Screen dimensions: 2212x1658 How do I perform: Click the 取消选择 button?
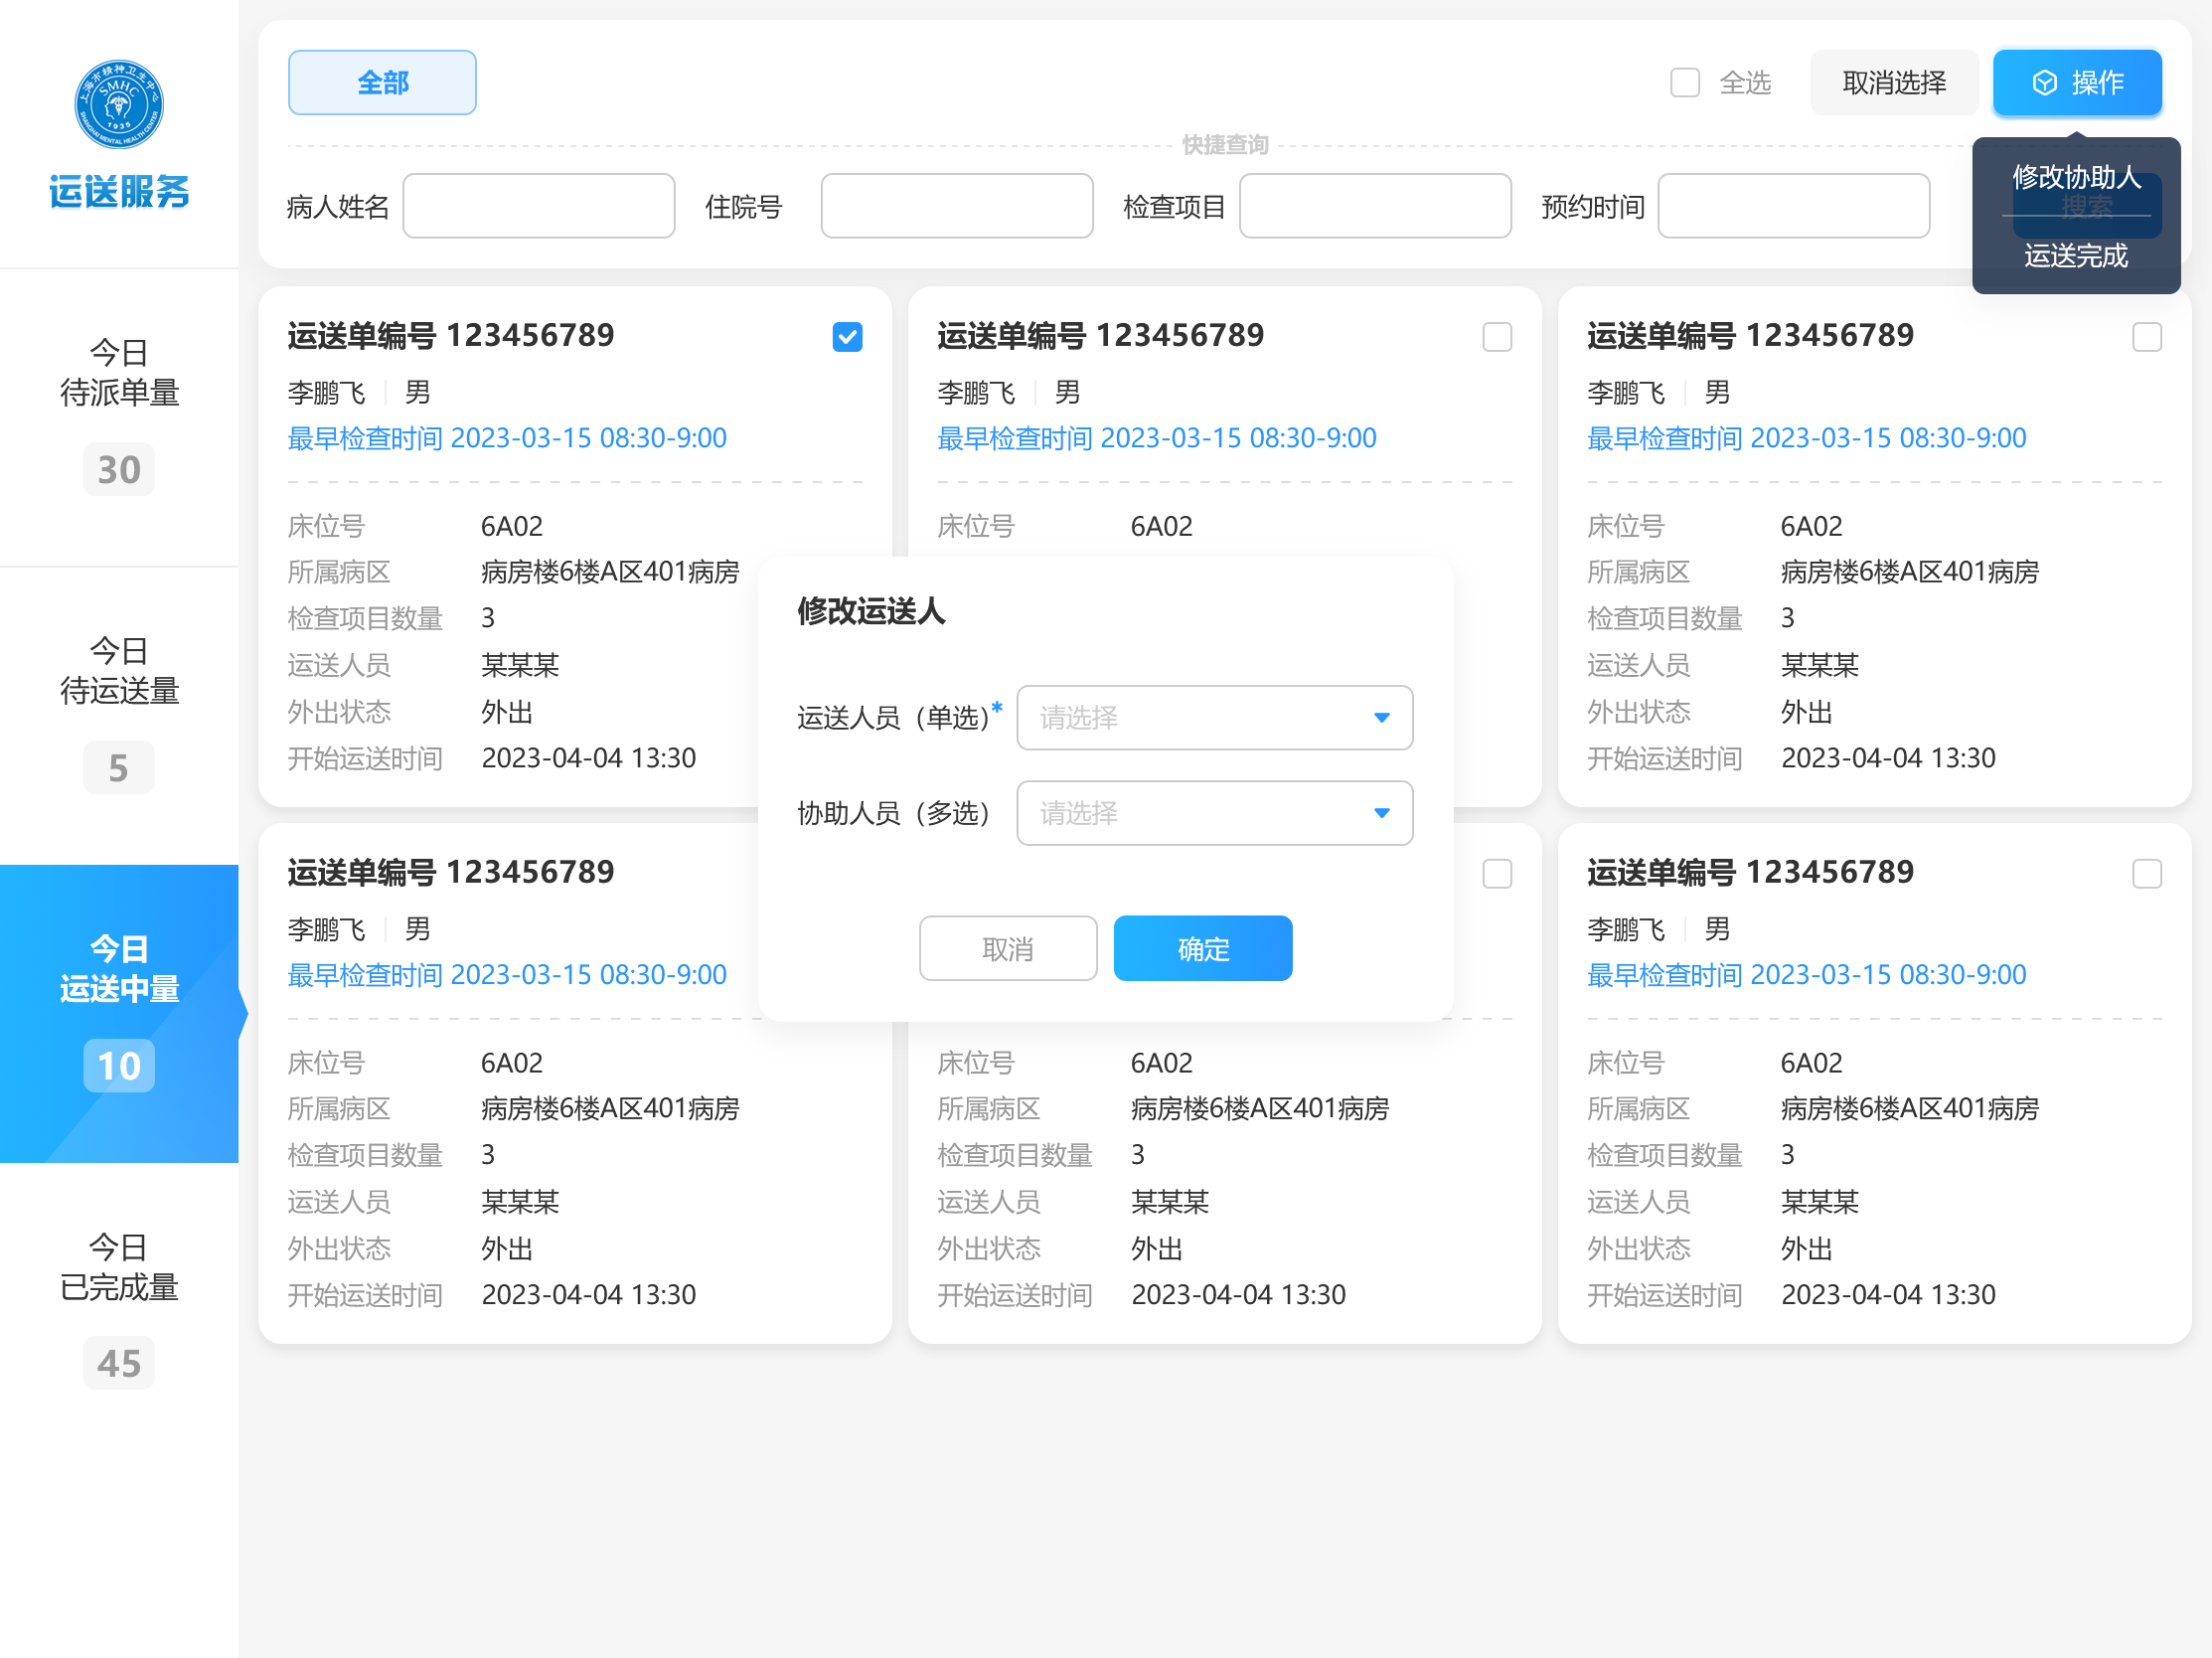(1894, 83)
